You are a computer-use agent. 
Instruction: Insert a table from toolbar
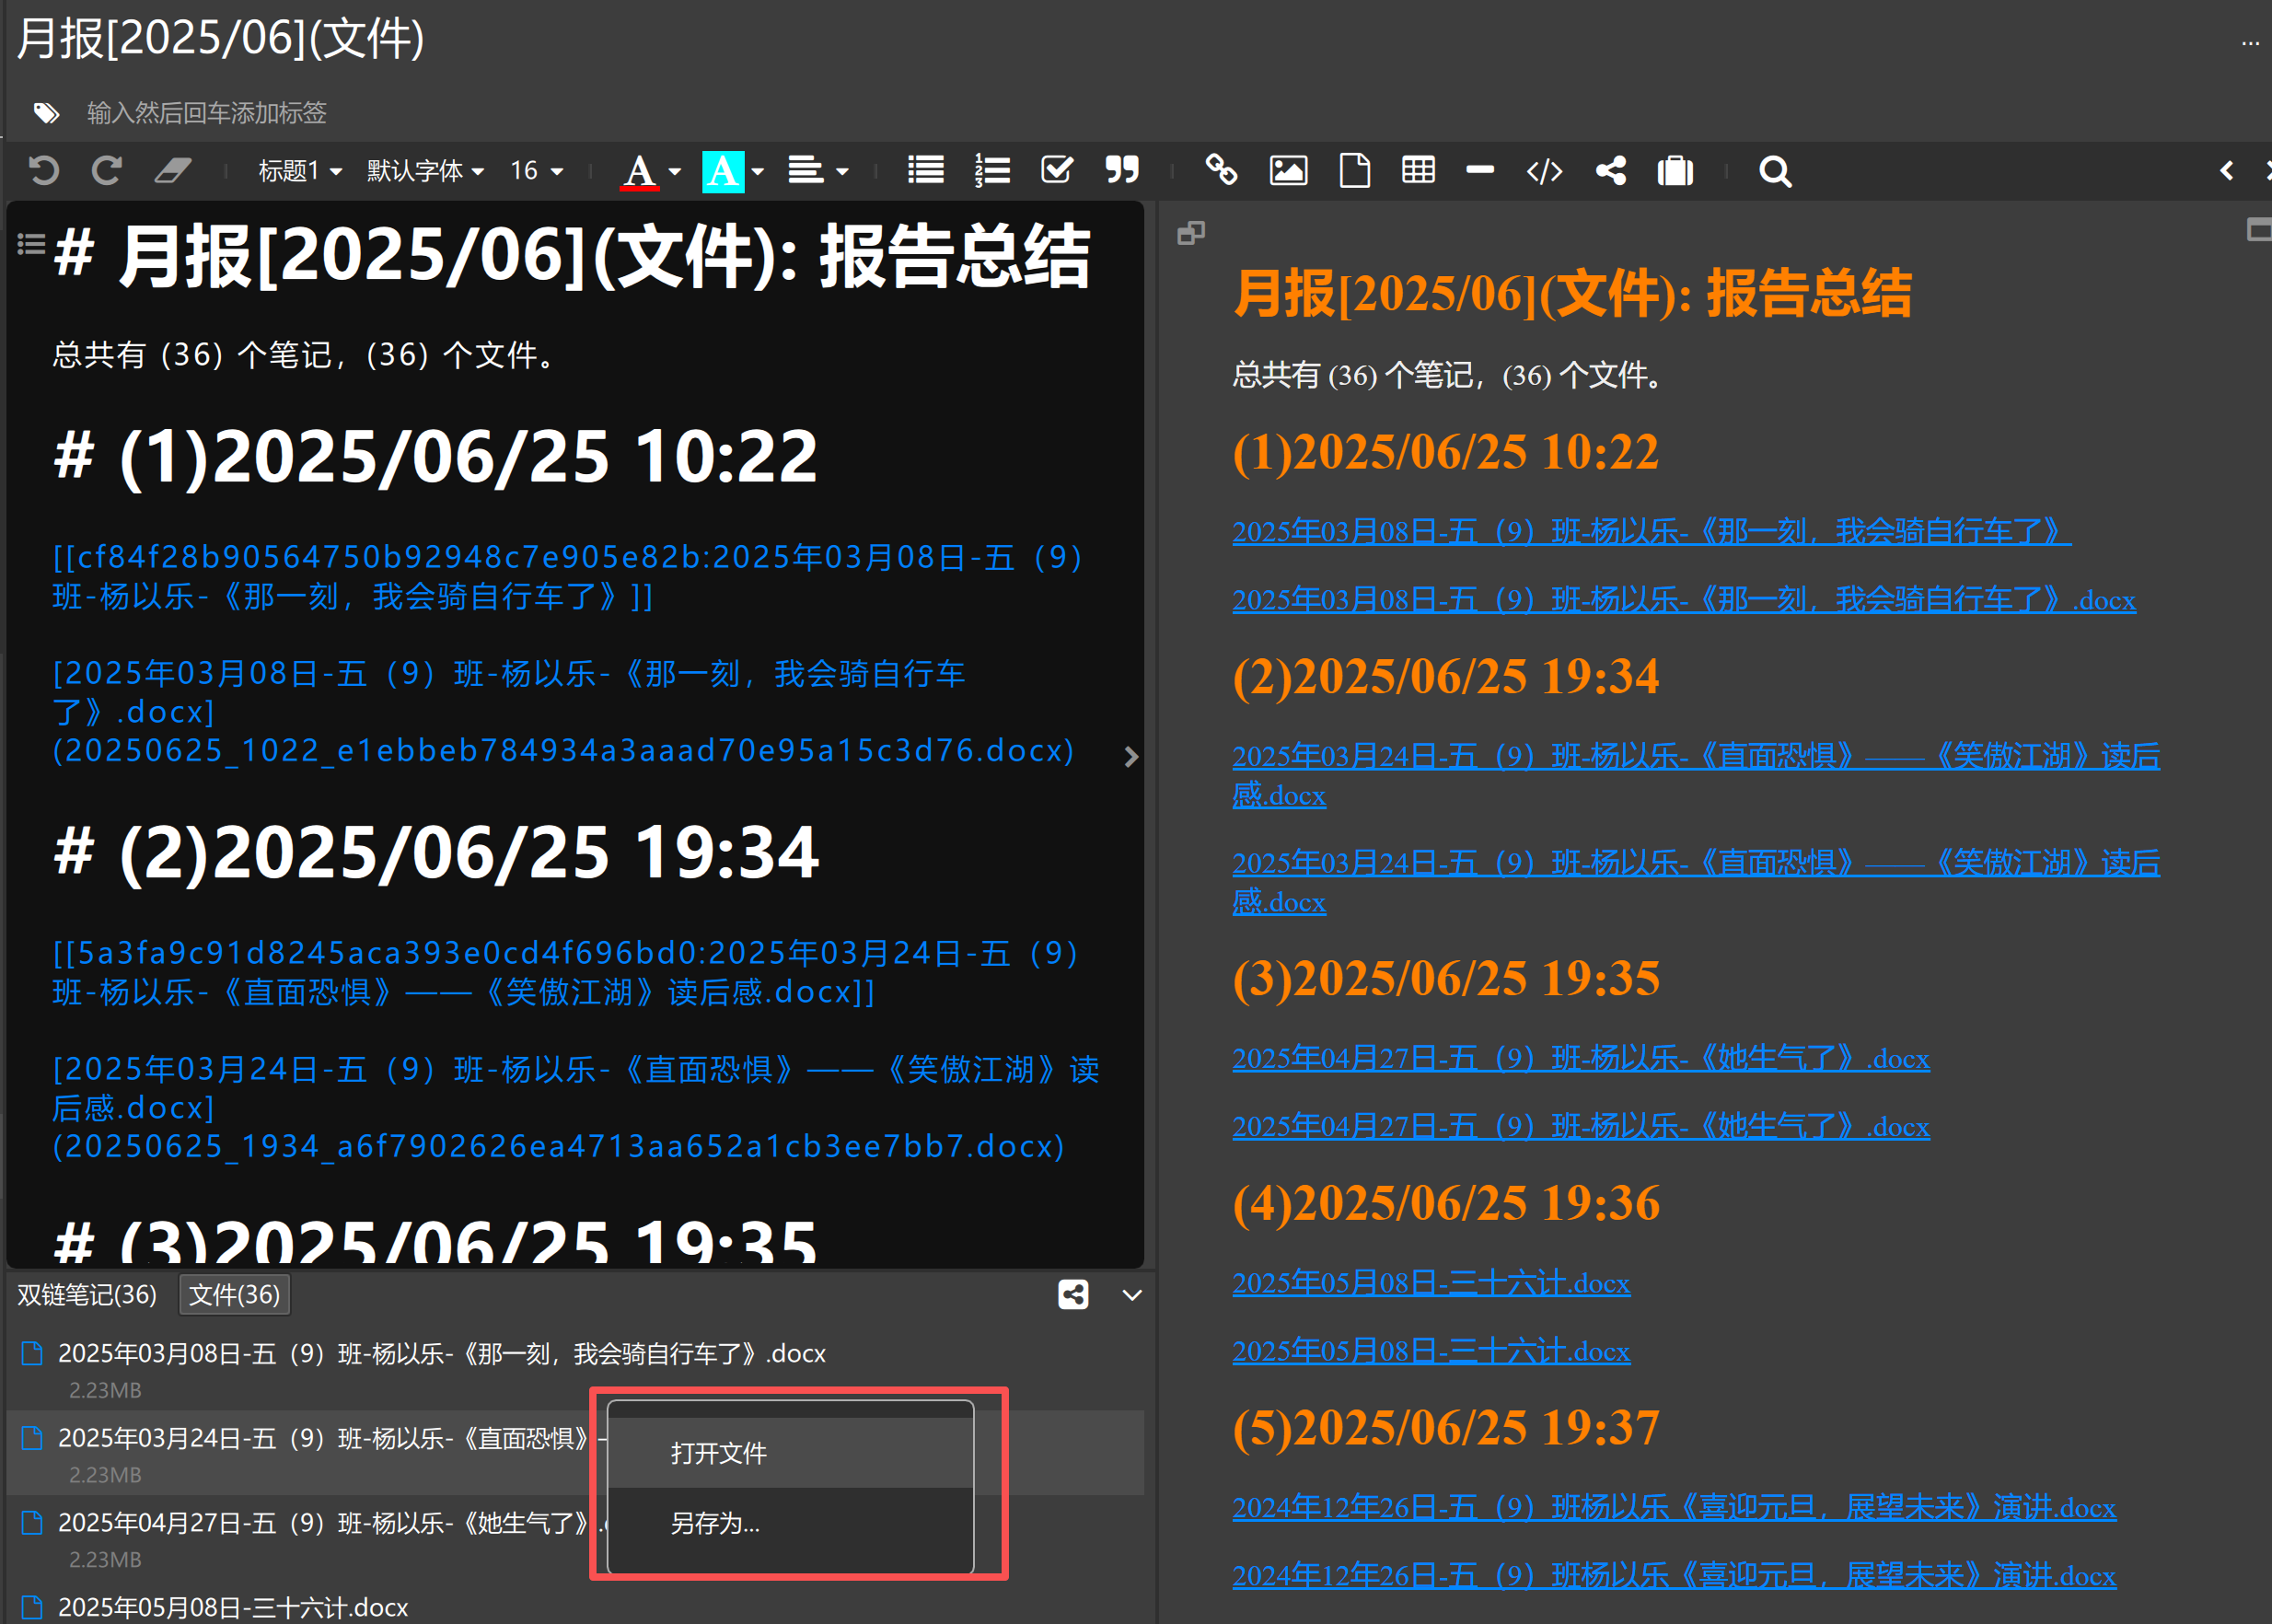tap(1417, 171)
